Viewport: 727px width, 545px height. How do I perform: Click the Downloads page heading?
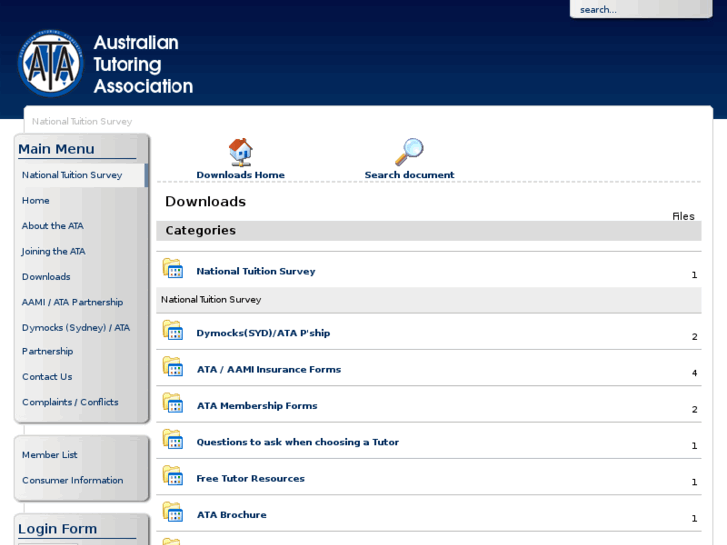[x=205, y=201]
